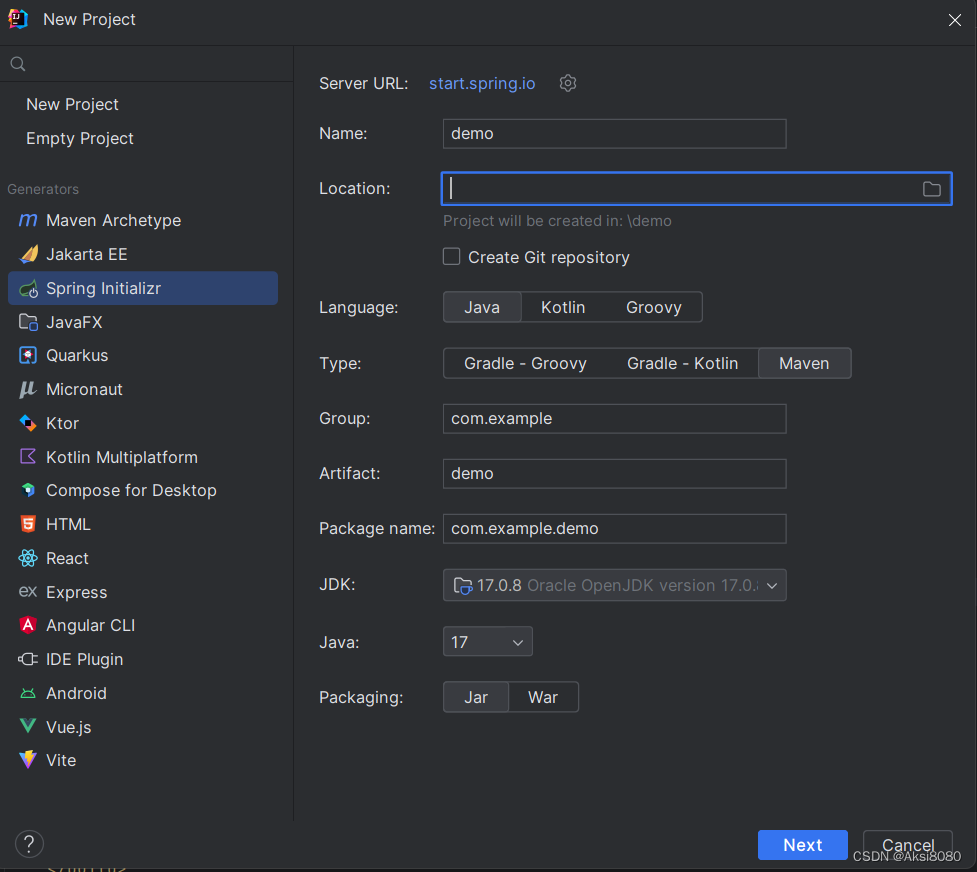Choose Gradle - Groovy build type
977x872 pixels.
tap(525, 363)
